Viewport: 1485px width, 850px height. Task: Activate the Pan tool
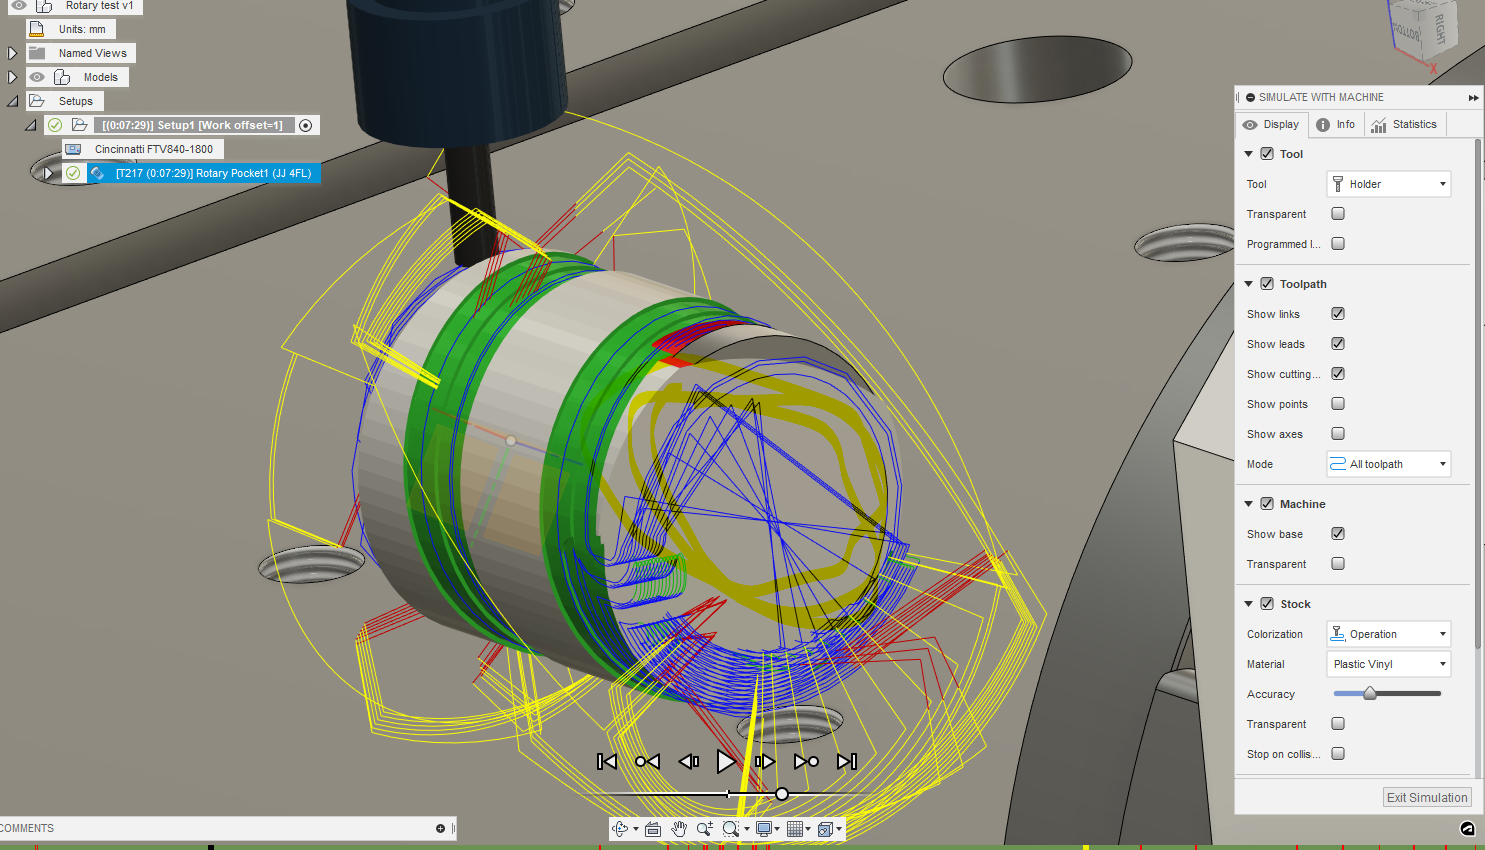pyautogui.click(x=678, y=829)
